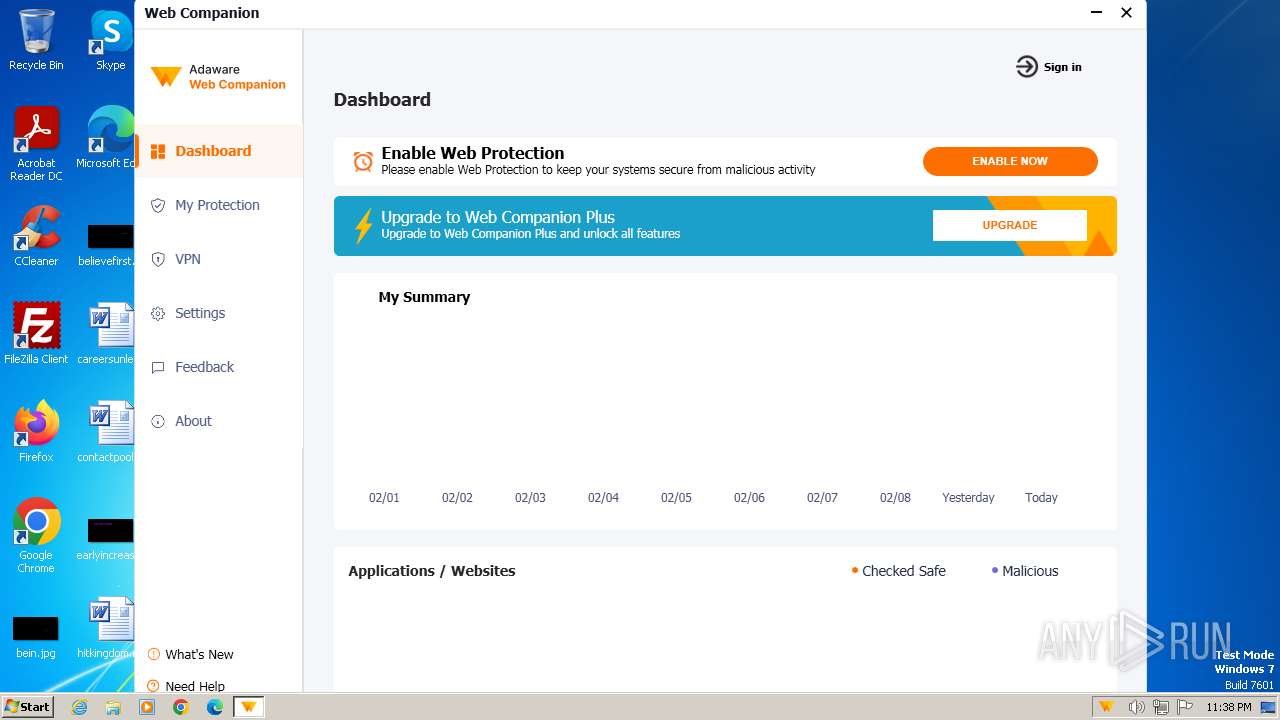Image resolution: width=1280 pixels, height=720 pixels.
Task: Open the VPN section
Action: click(x=218, y=259)
